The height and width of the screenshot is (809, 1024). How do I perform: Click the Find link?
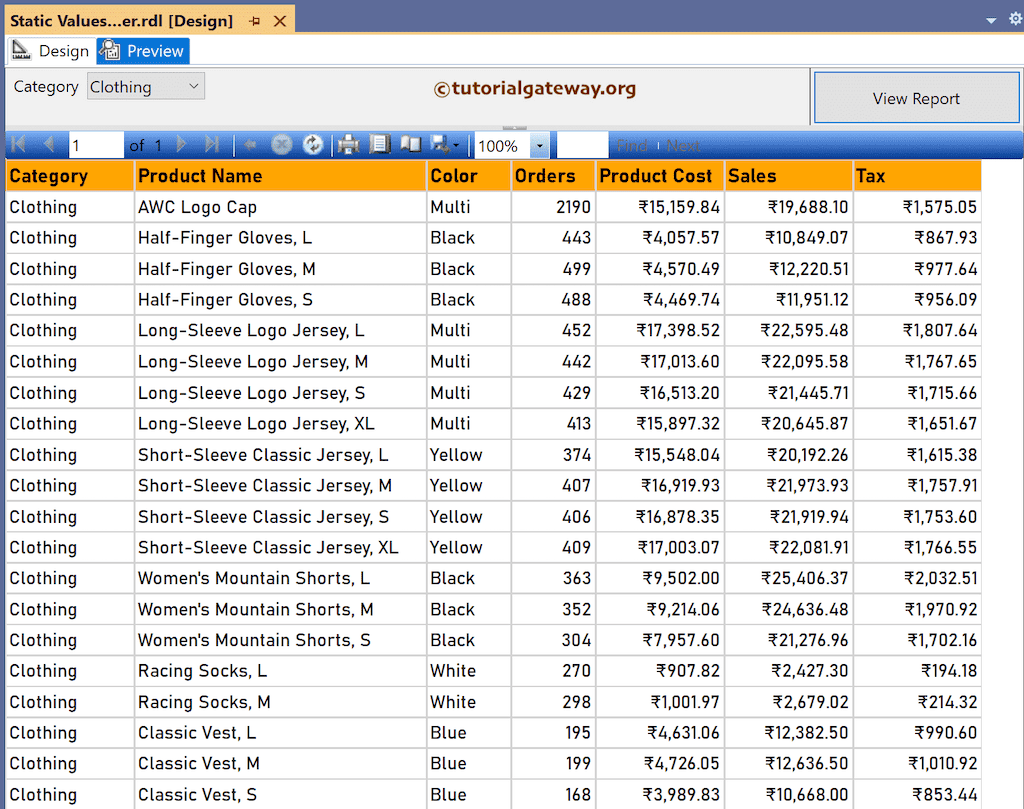pyautogui.click(x=632, y=145)
